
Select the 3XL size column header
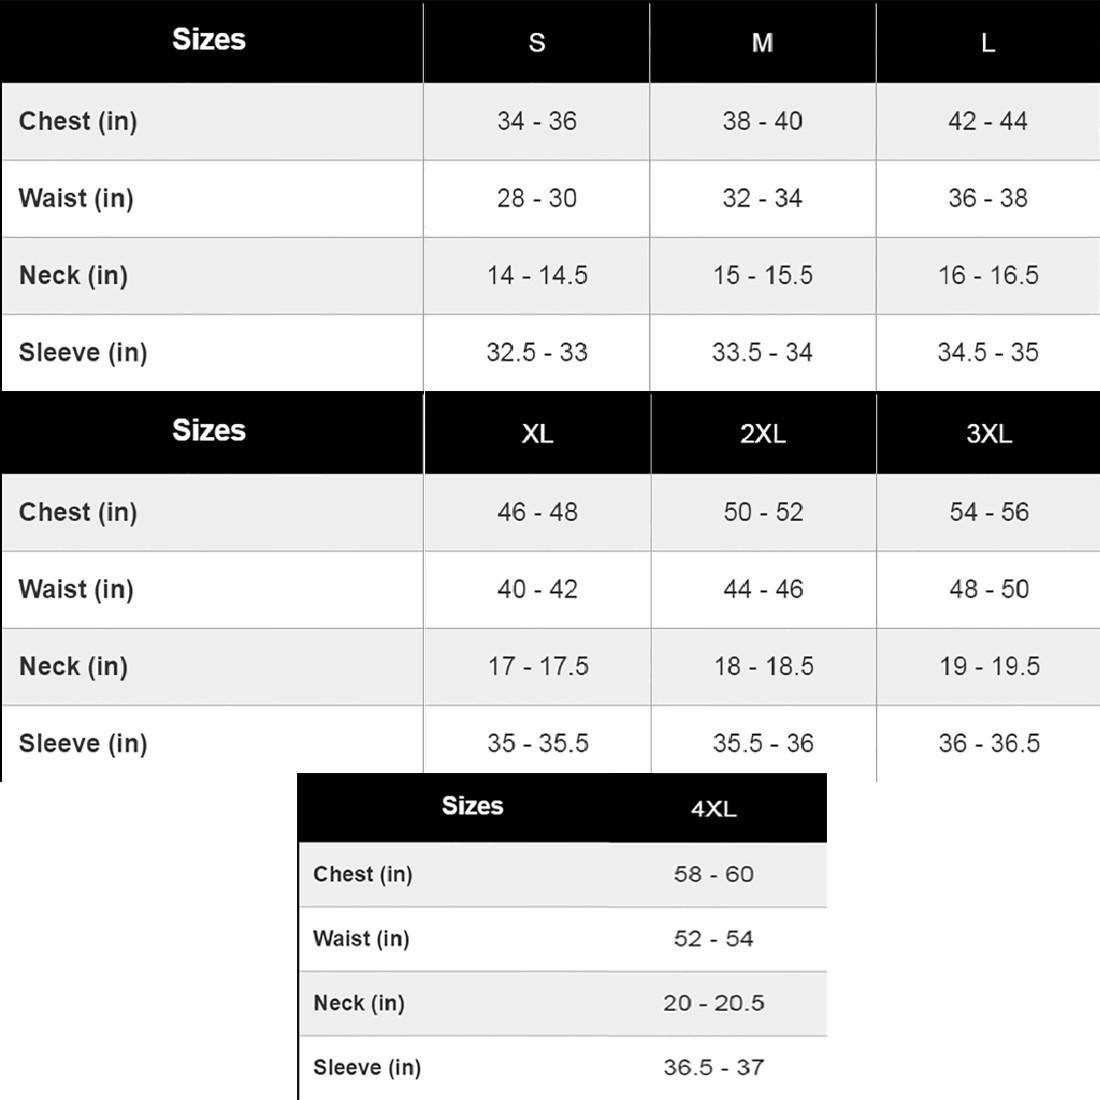point(989,434)
